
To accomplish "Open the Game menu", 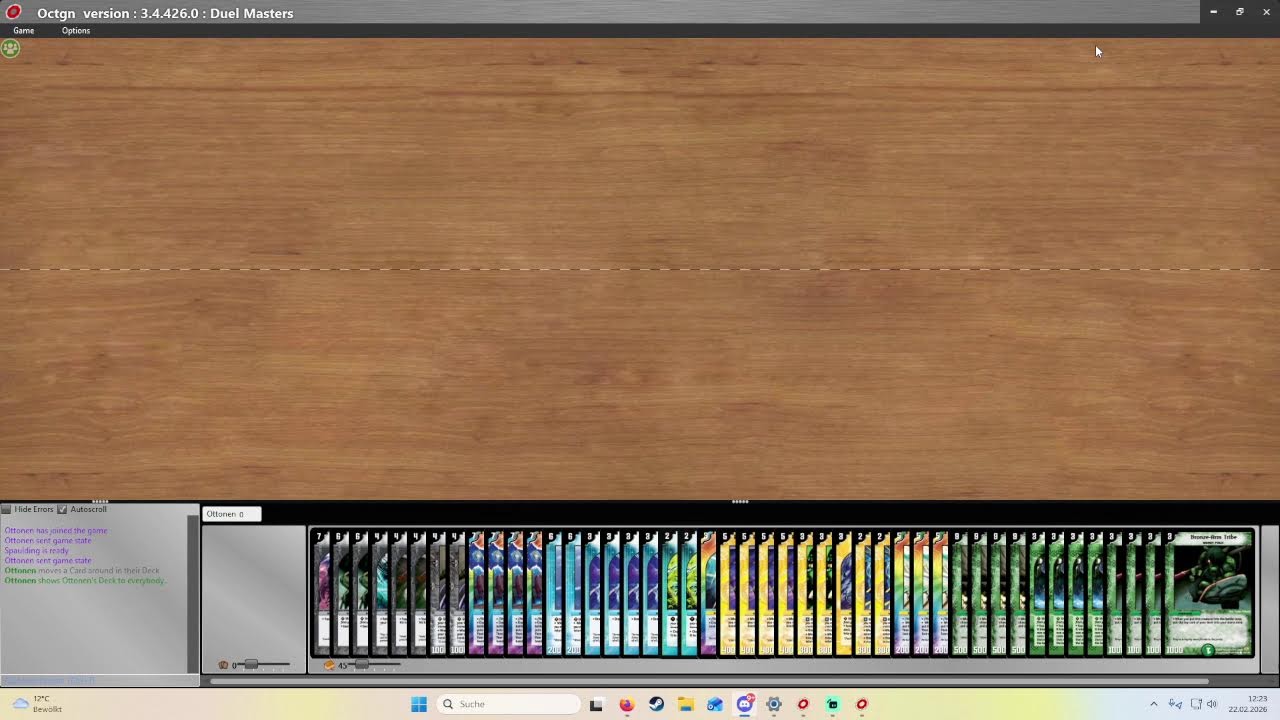I will click(23, 31).
